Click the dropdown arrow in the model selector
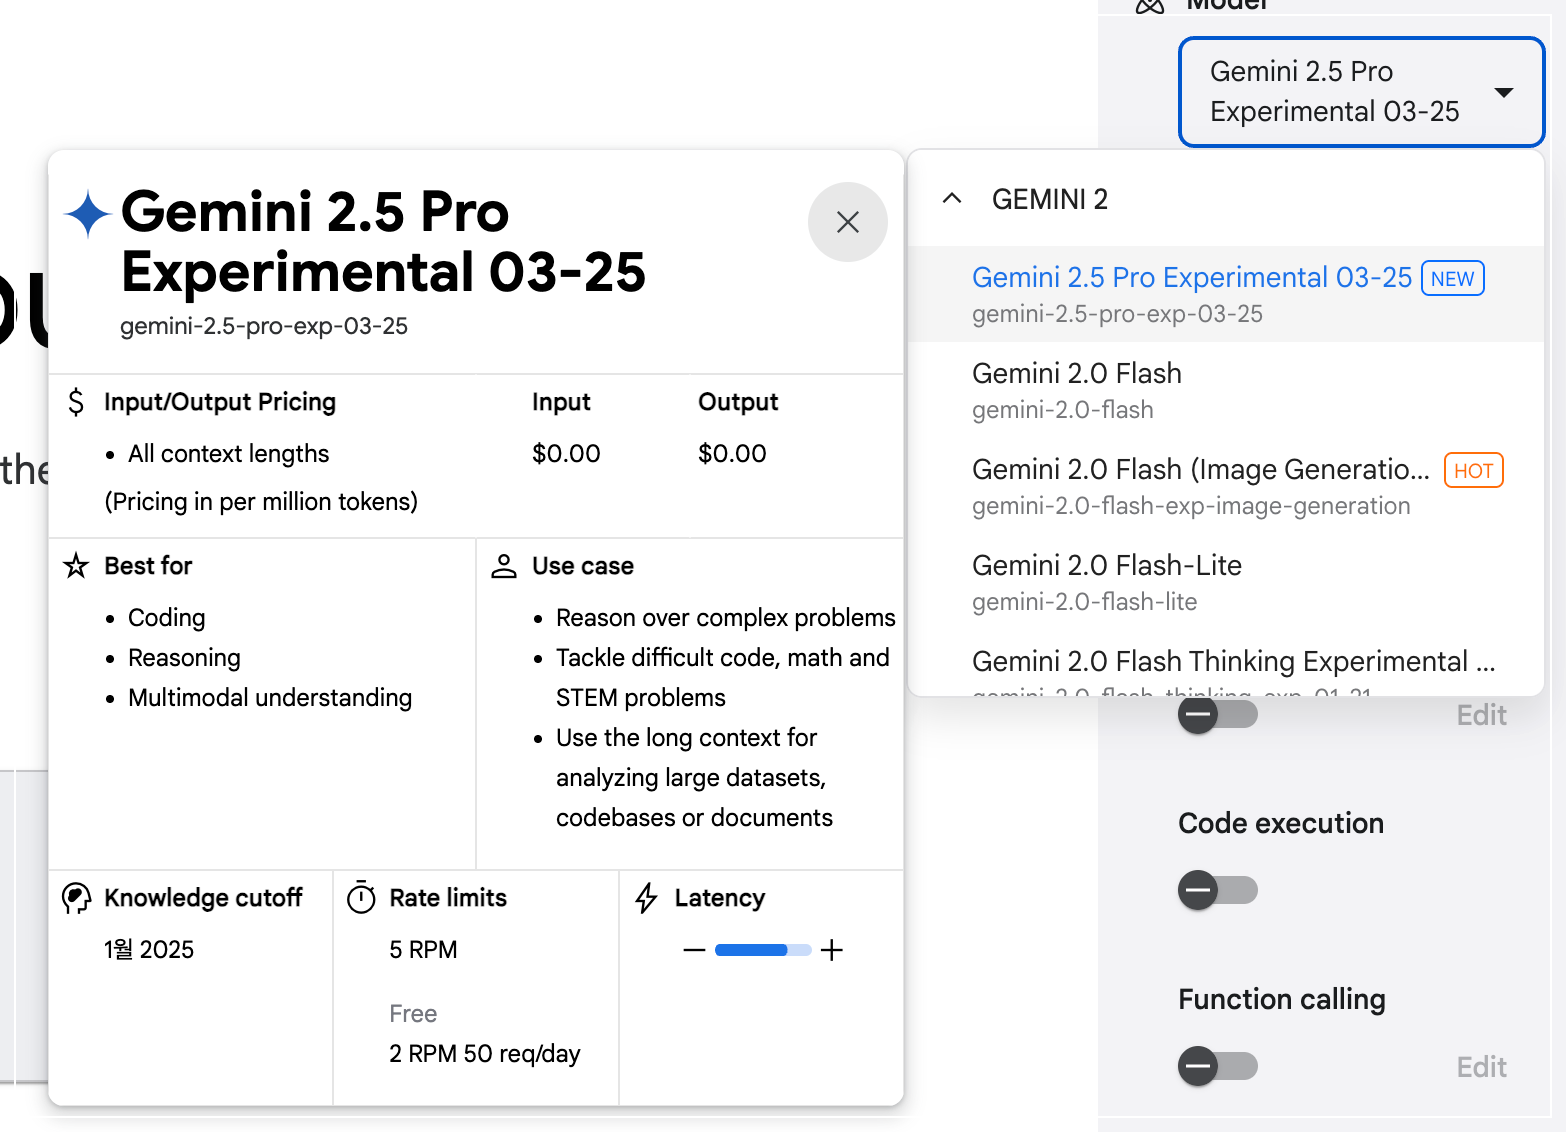 tap(1506, 91)
